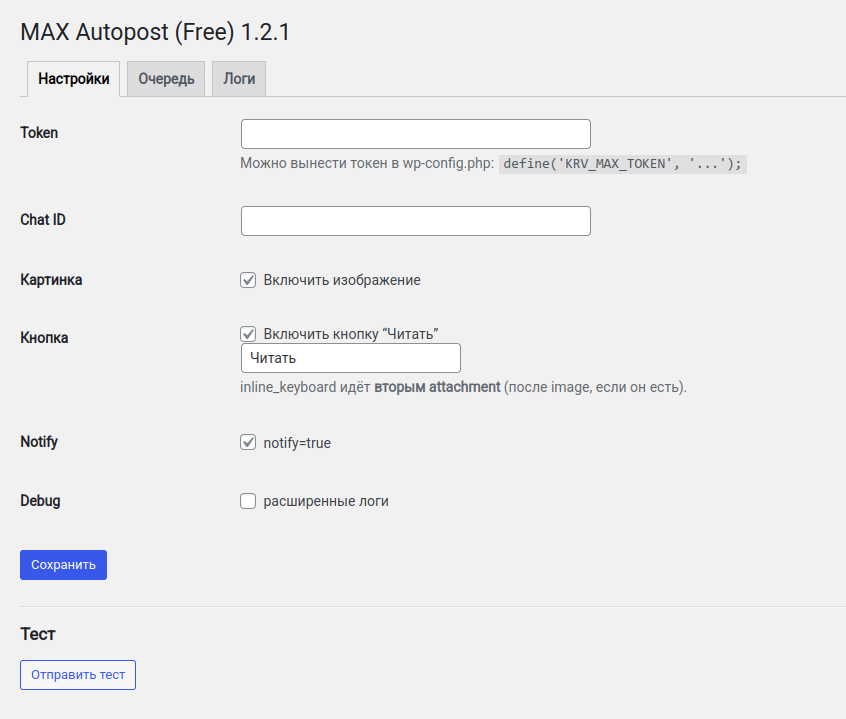Click into the Token input field
The image size is (846, 719).
(x=415, y=134)
